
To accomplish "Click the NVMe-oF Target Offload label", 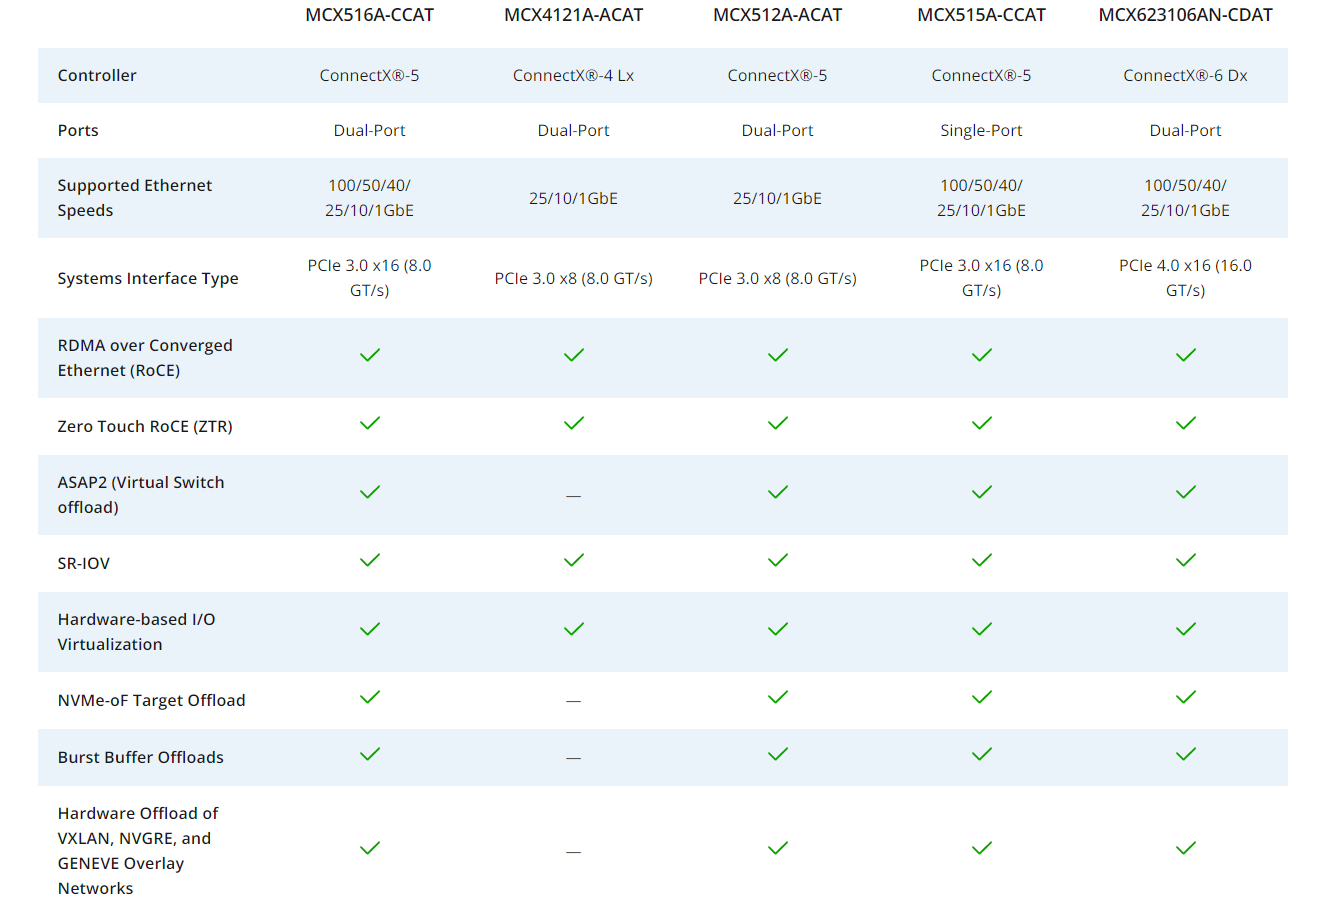I will point(151,700).
